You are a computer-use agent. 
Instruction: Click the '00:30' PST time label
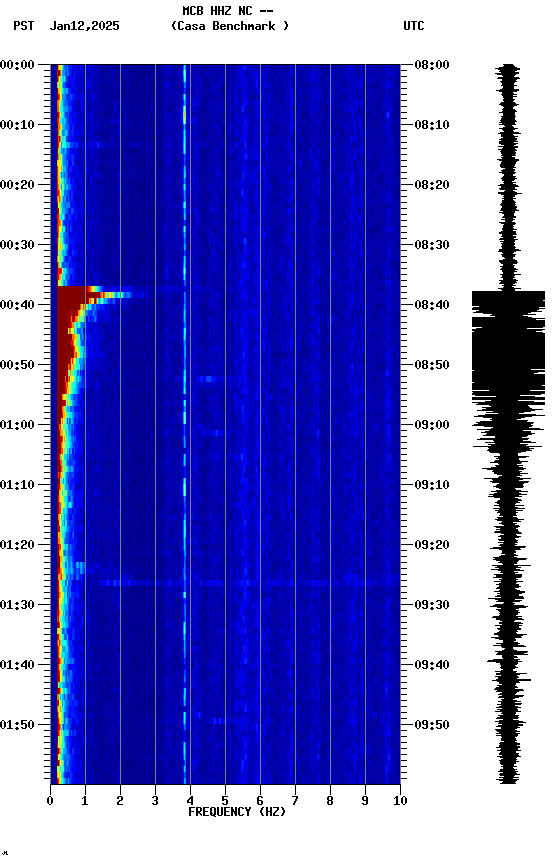click(x=17, y=245)
